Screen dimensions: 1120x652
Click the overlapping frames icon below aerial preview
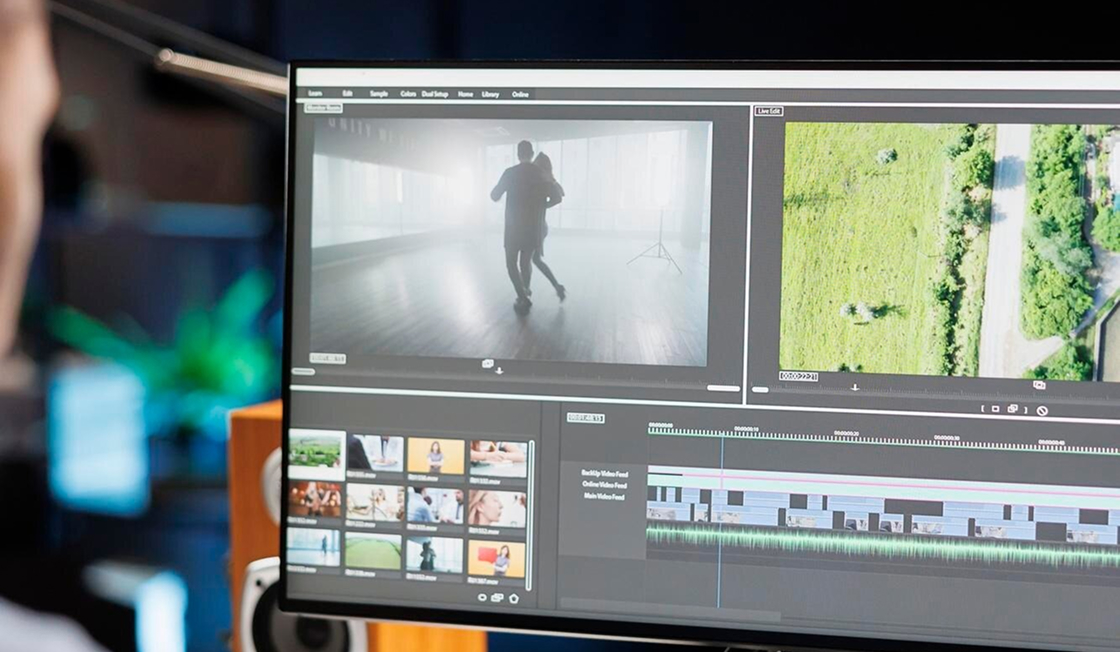tap(1013, 409)
